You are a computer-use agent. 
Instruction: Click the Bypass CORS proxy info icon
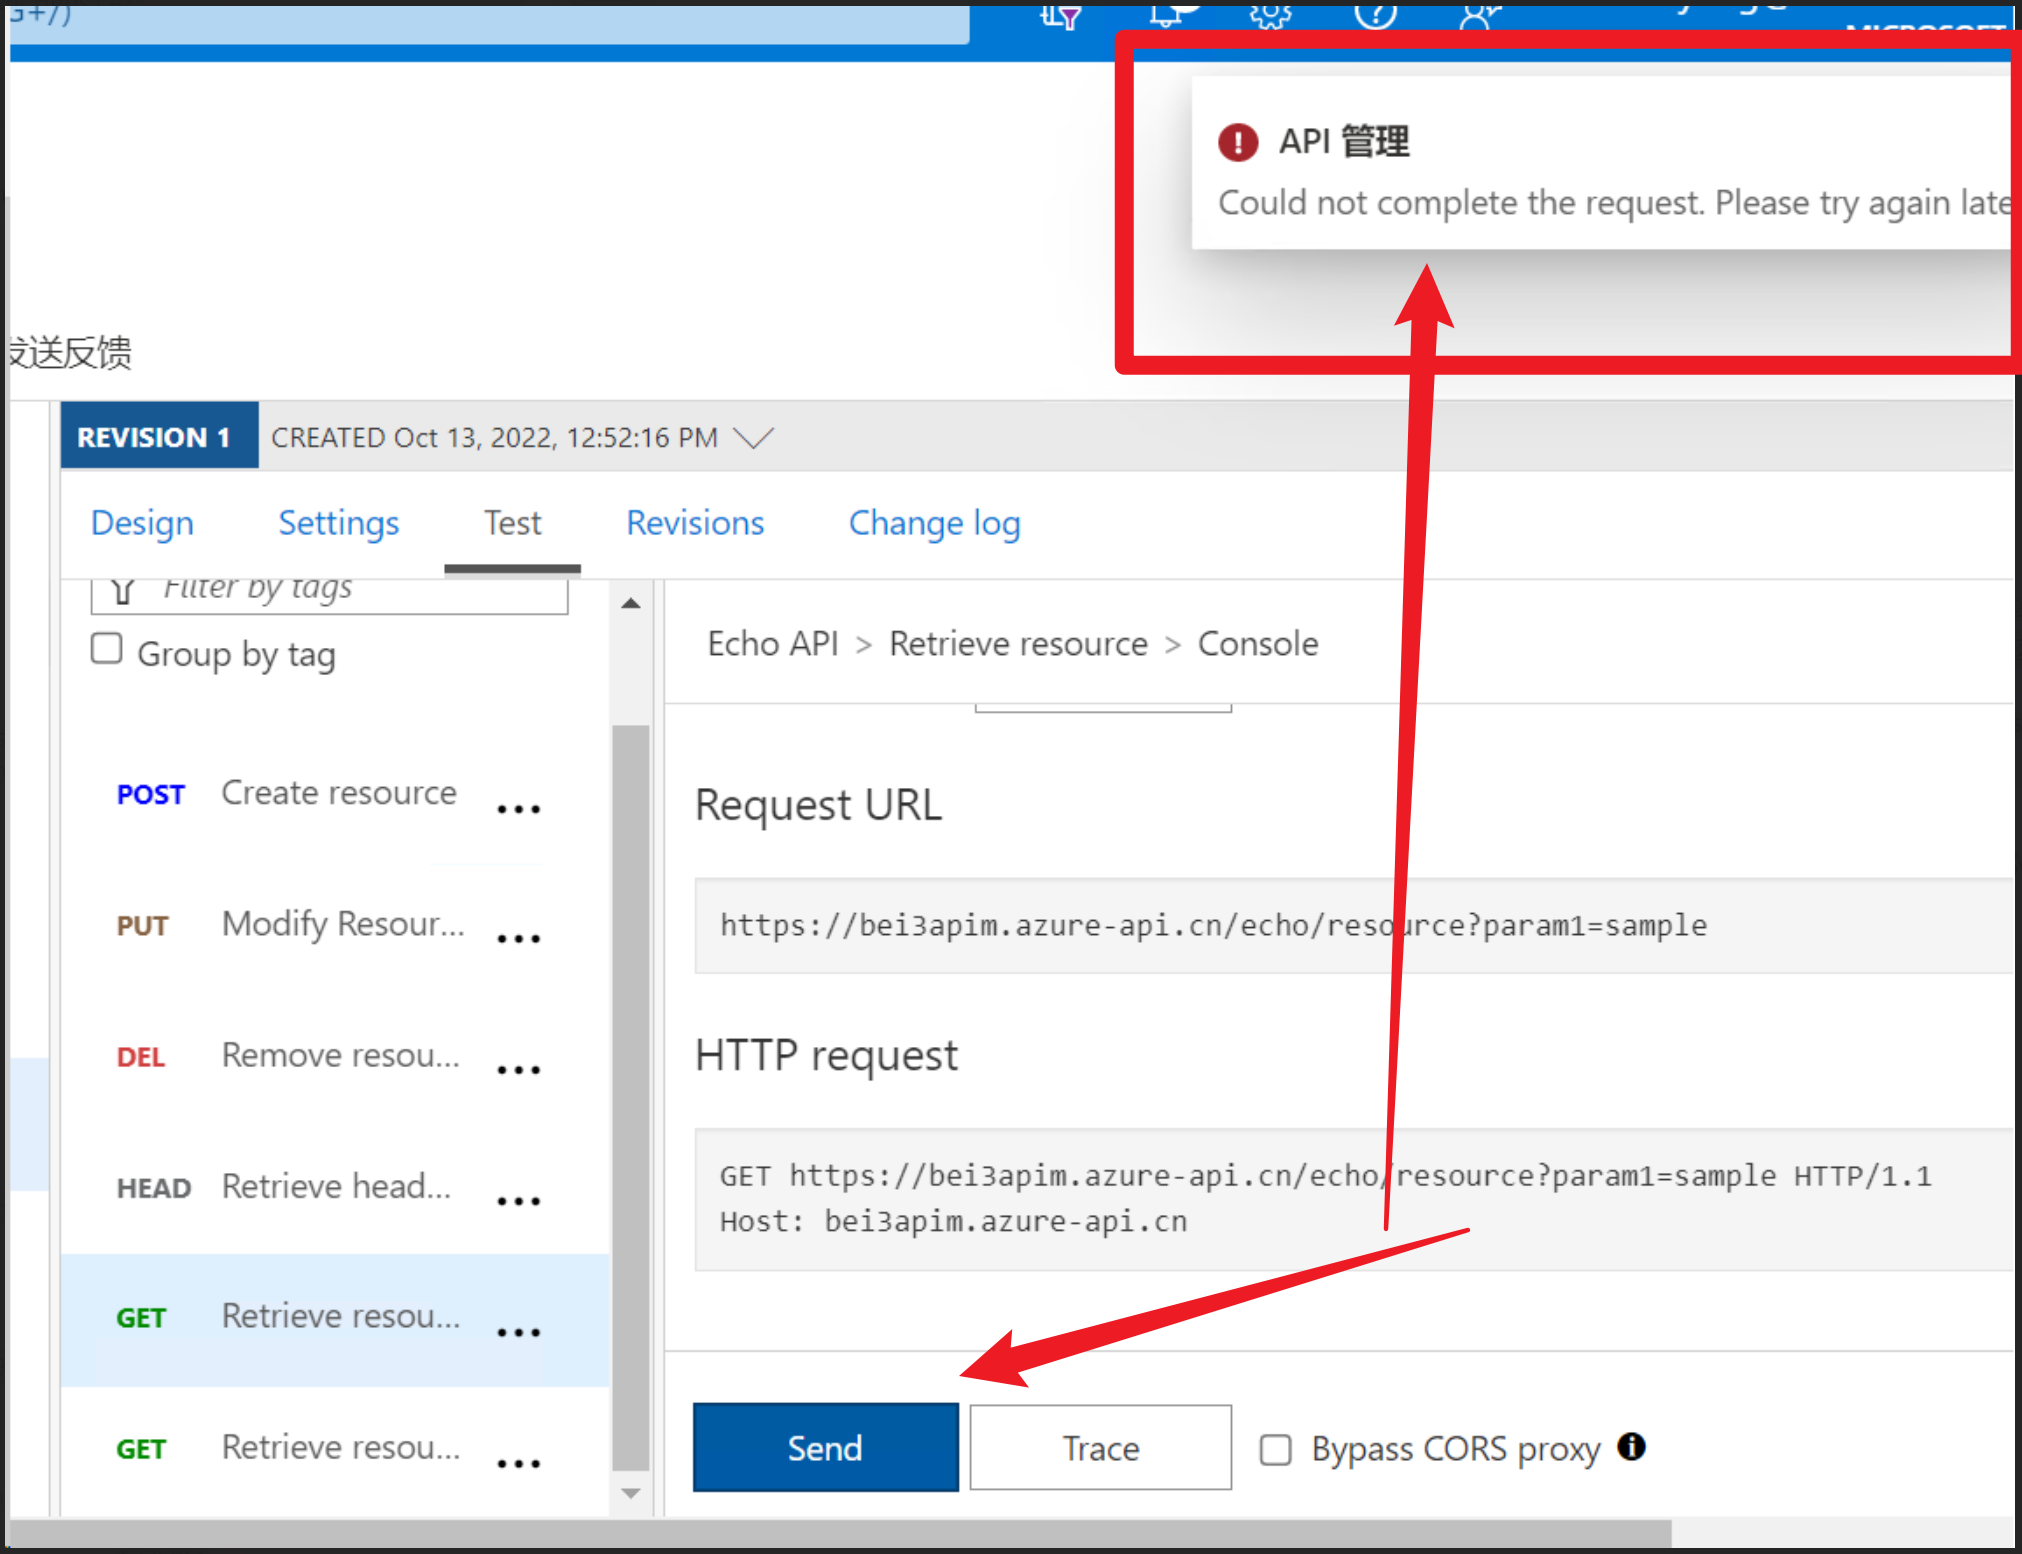[1631, 1446]
